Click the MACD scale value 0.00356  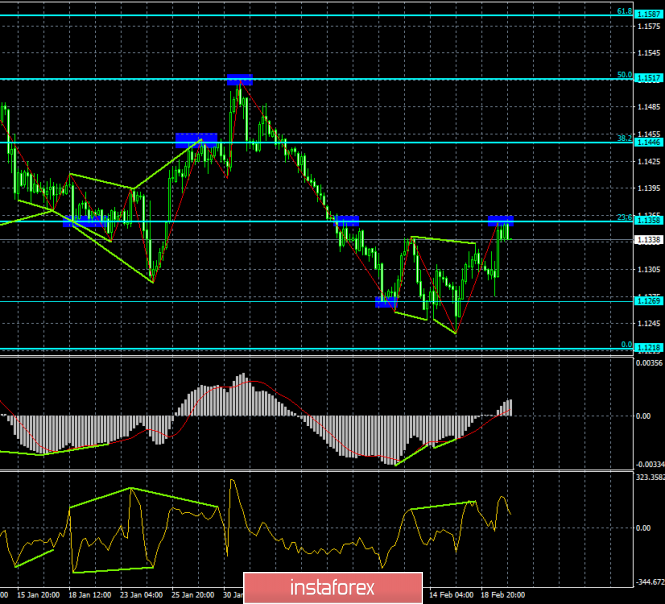(x=649, y=363)
